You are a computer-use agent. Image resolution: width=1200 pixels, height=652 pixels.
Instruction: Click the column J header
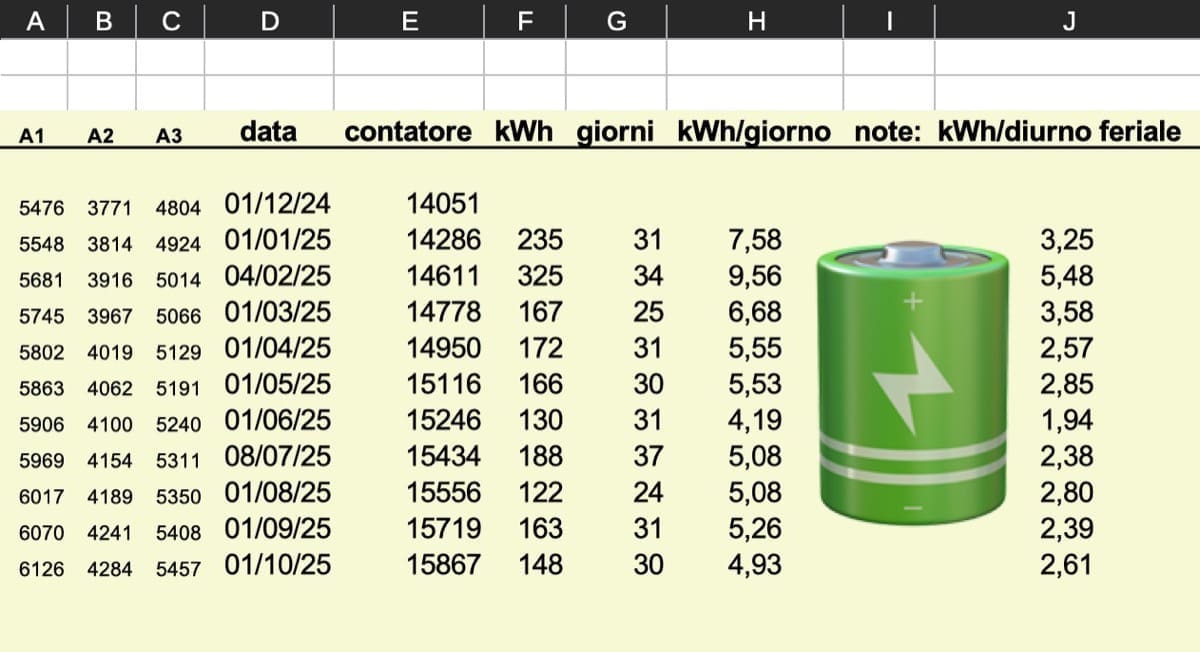[x=1067, y=20]
